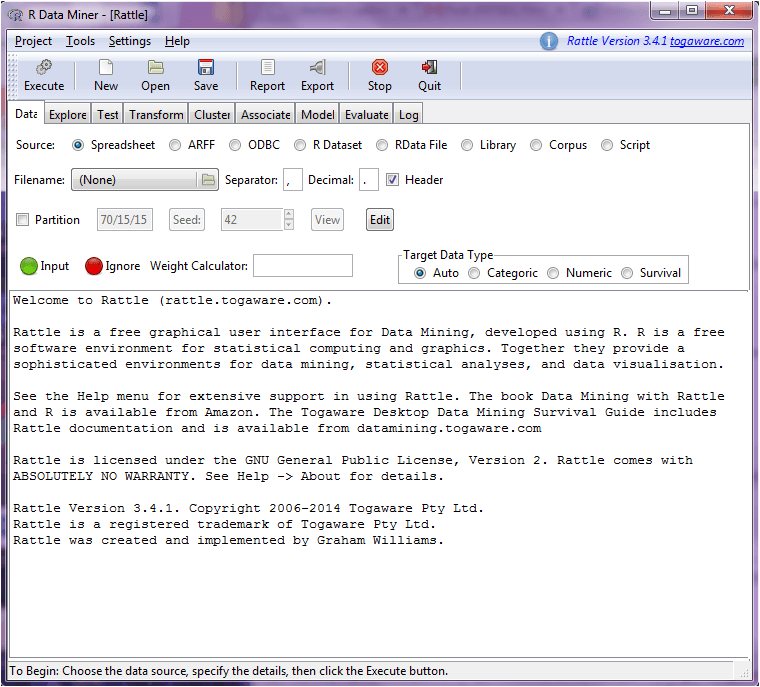
Task: Open the Filename file chooser dropdown
Action: (x=144, y=180)
